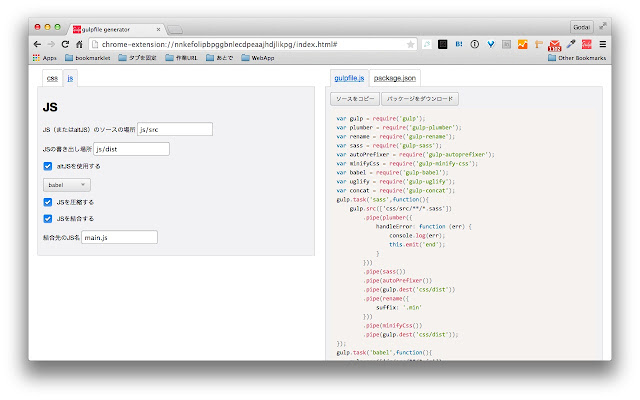Click the light puzzle extension icon beside the star
Screen dimensions: 640x400
click(427, 44)
